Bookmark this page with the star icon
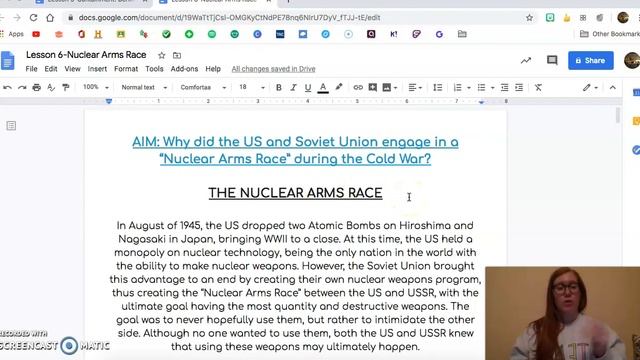The height and width of the screenshot is (360, 640). coord(529,18)
